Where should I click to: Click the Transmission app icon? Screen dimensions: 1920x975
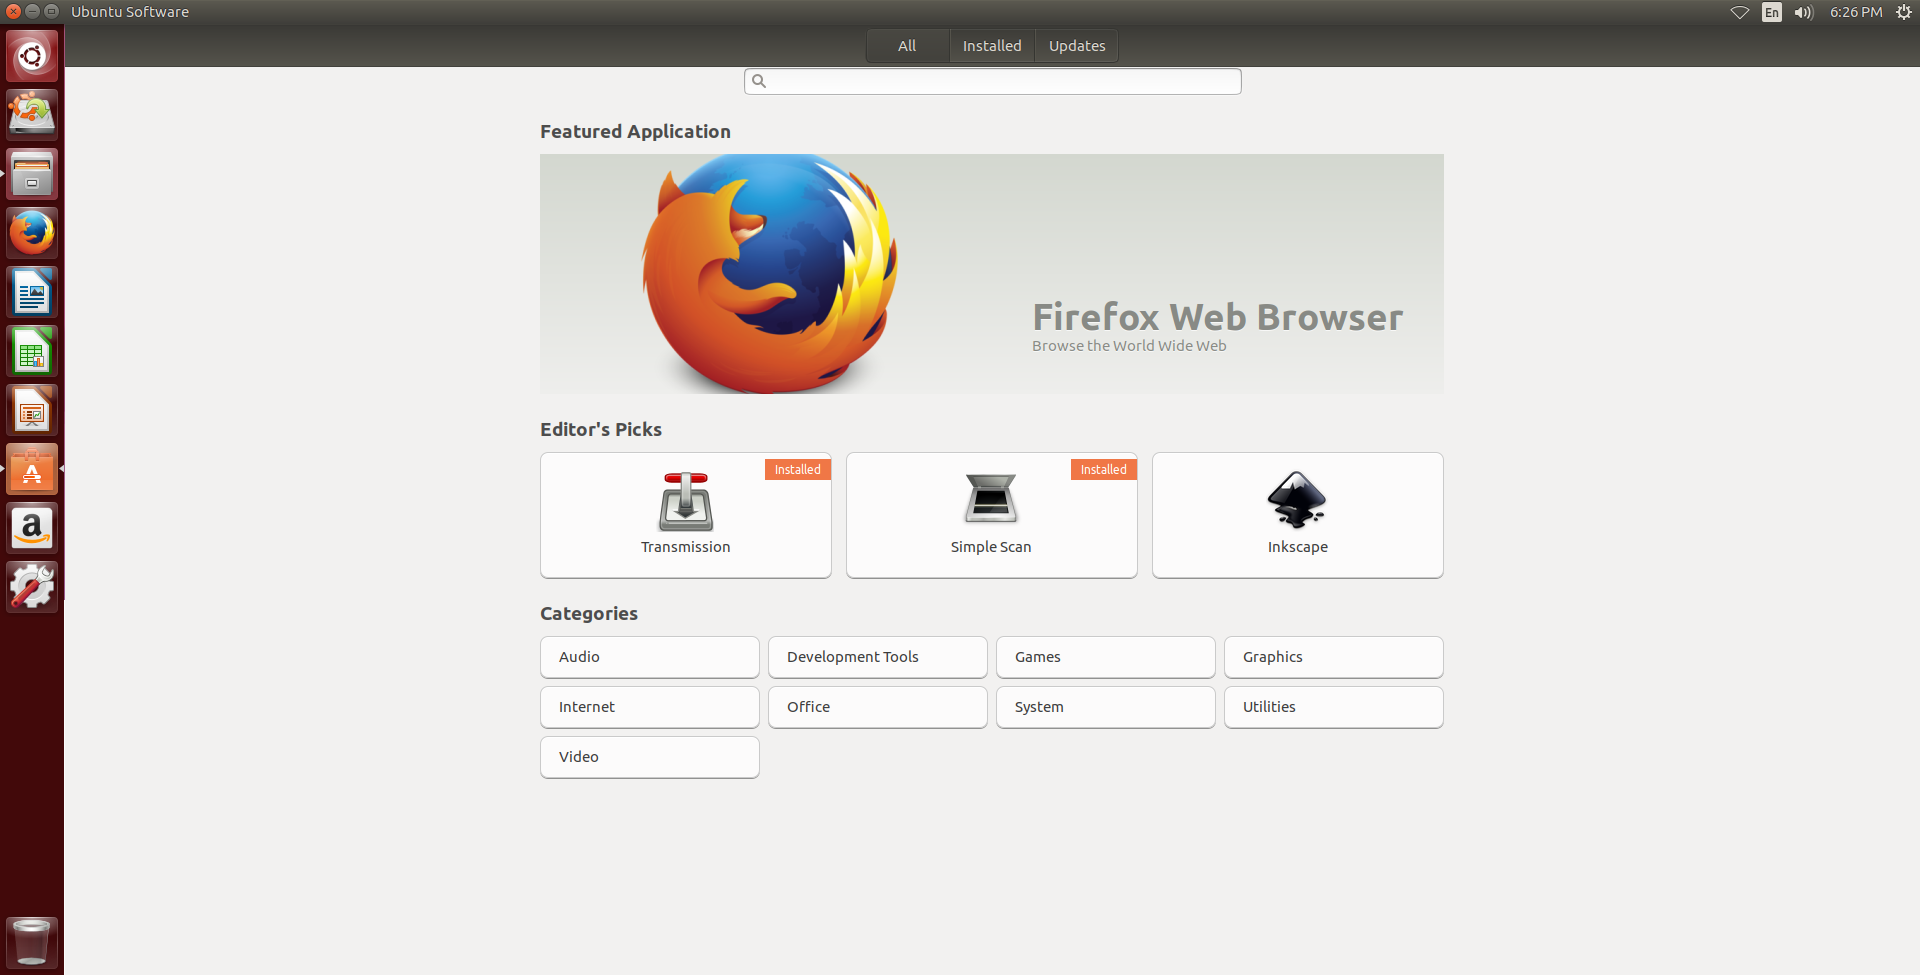pyautogui.click(x=686, y=501)
